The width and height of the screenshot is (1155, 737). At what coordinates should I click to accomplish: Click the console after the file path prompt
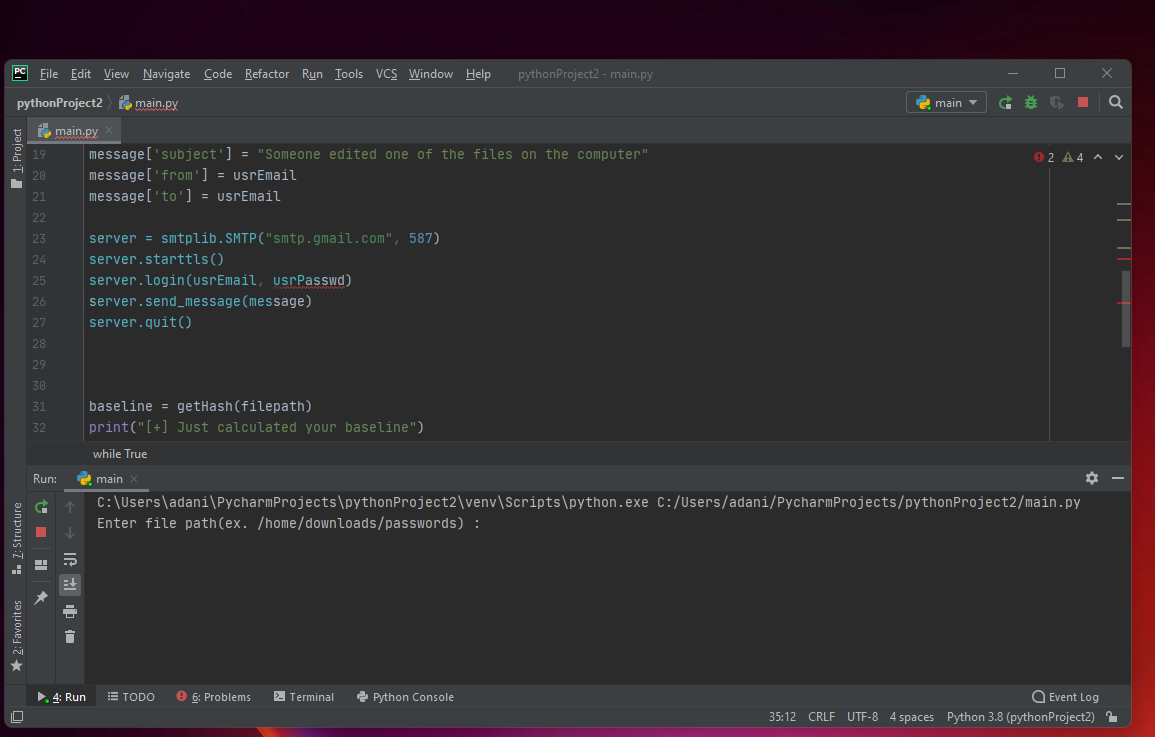click(500, 522)
